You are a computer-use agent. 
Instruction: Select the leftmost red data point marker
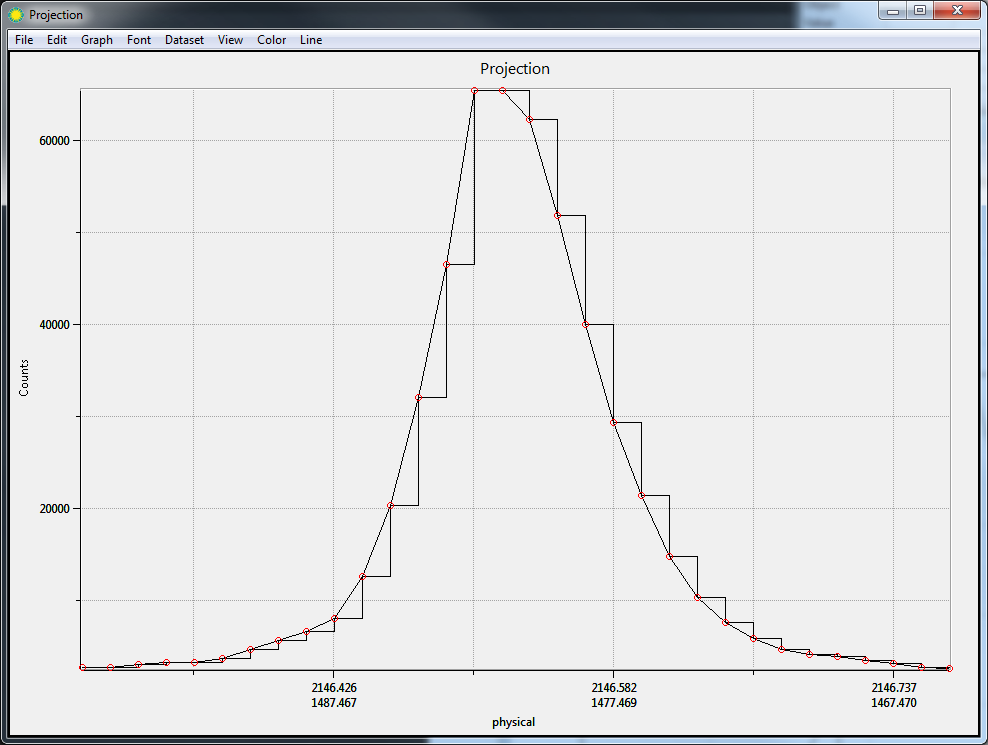[82, 667]
